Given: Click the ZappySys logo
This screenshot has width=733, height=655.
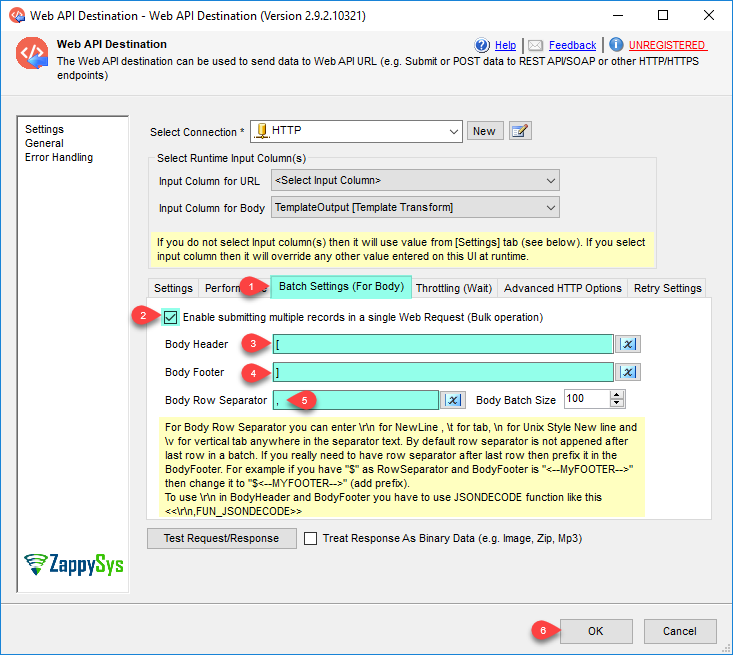Looking at the screenshot, I should (75, 564).
